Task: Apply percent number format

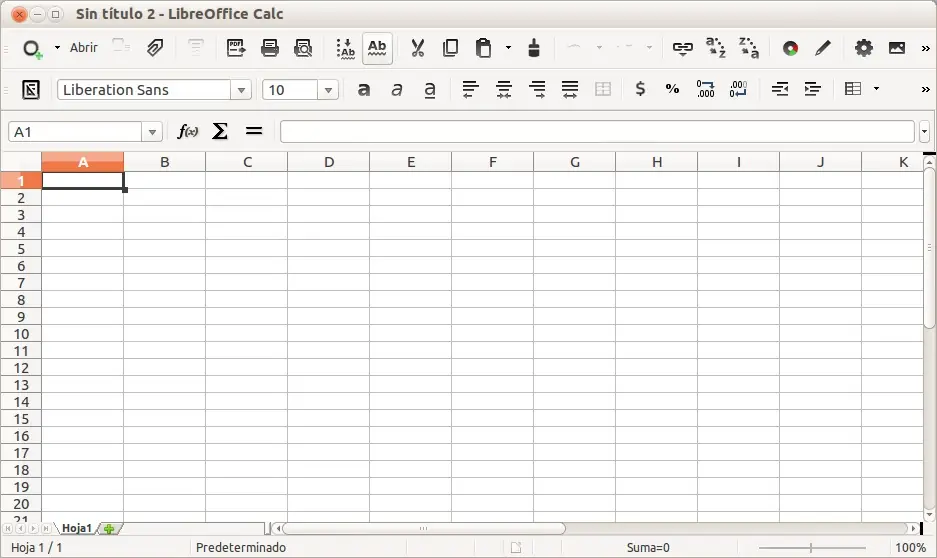Action: pyautogui.click(x=672, y=89)
